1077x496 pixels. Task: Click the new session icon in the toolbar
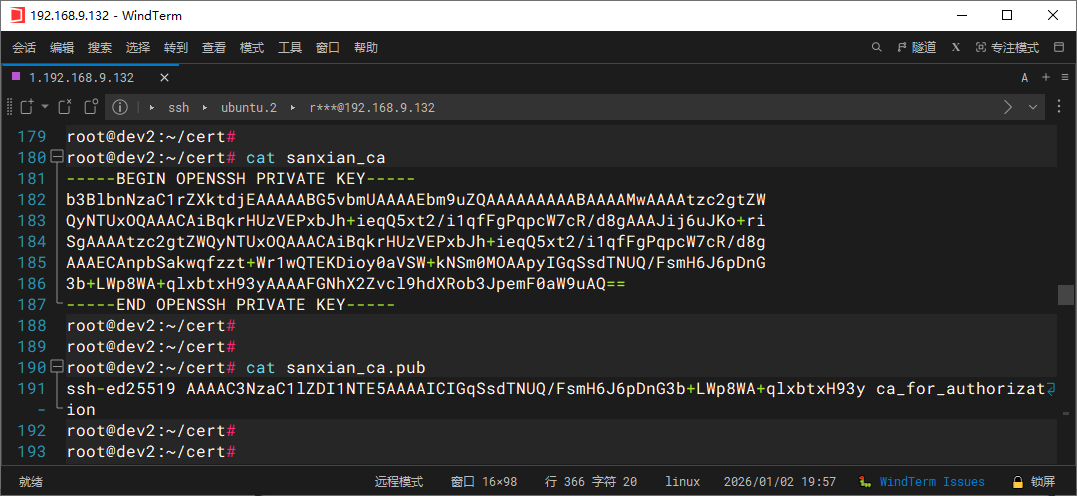coord(25,107)
